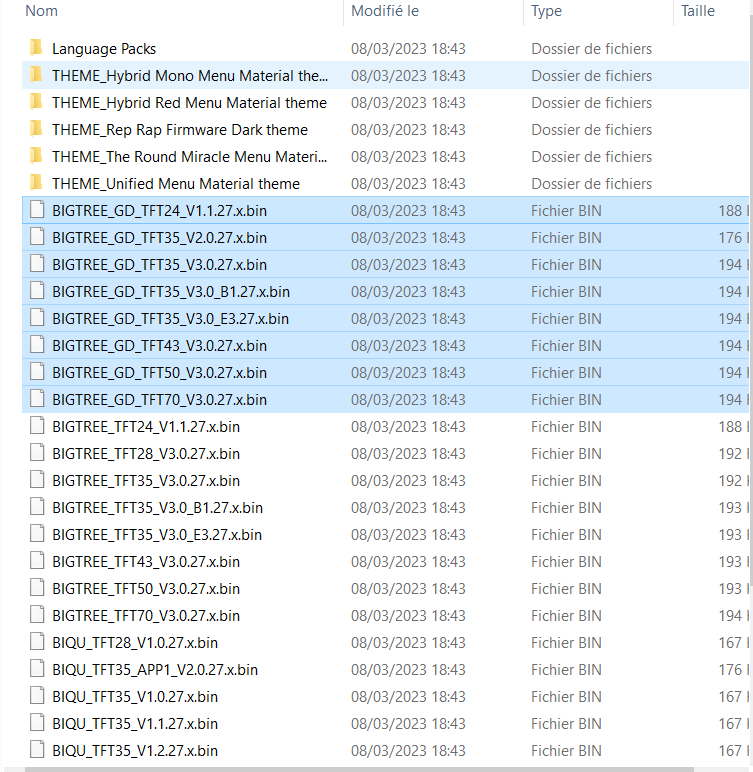
Task: Select THEME_Hybrid Red Menu Material theme name
Action: pyautogui.click(x=190, y=103)
